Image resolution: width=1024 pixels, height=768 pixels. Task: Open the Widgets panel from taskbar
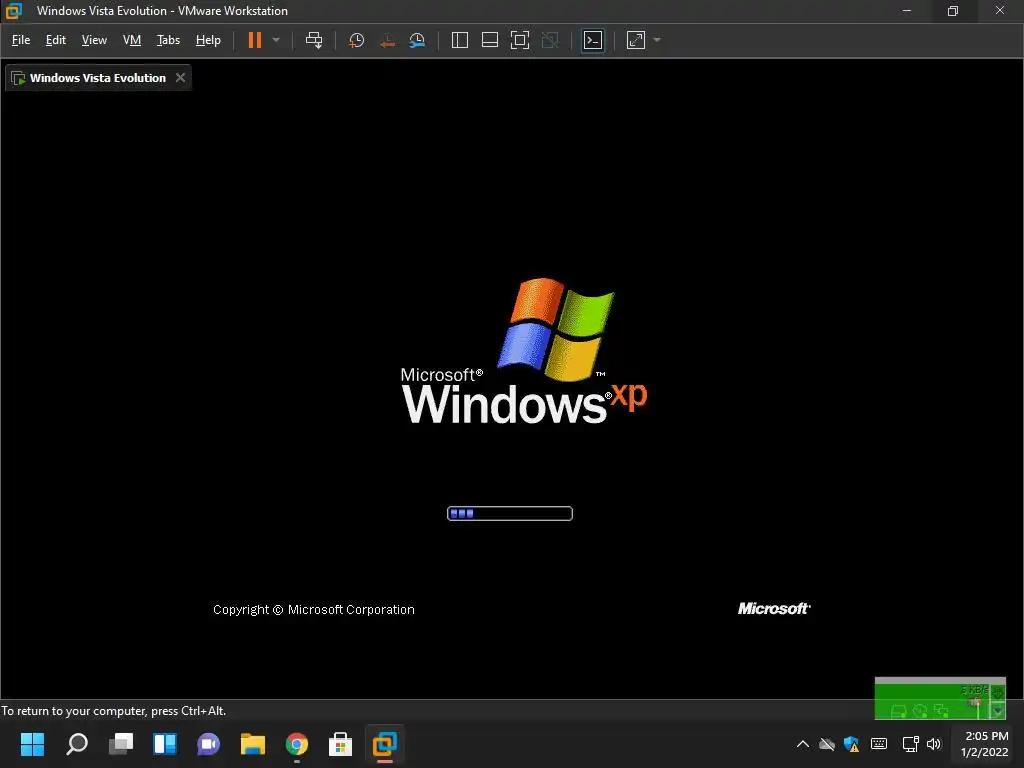point(165,744)
